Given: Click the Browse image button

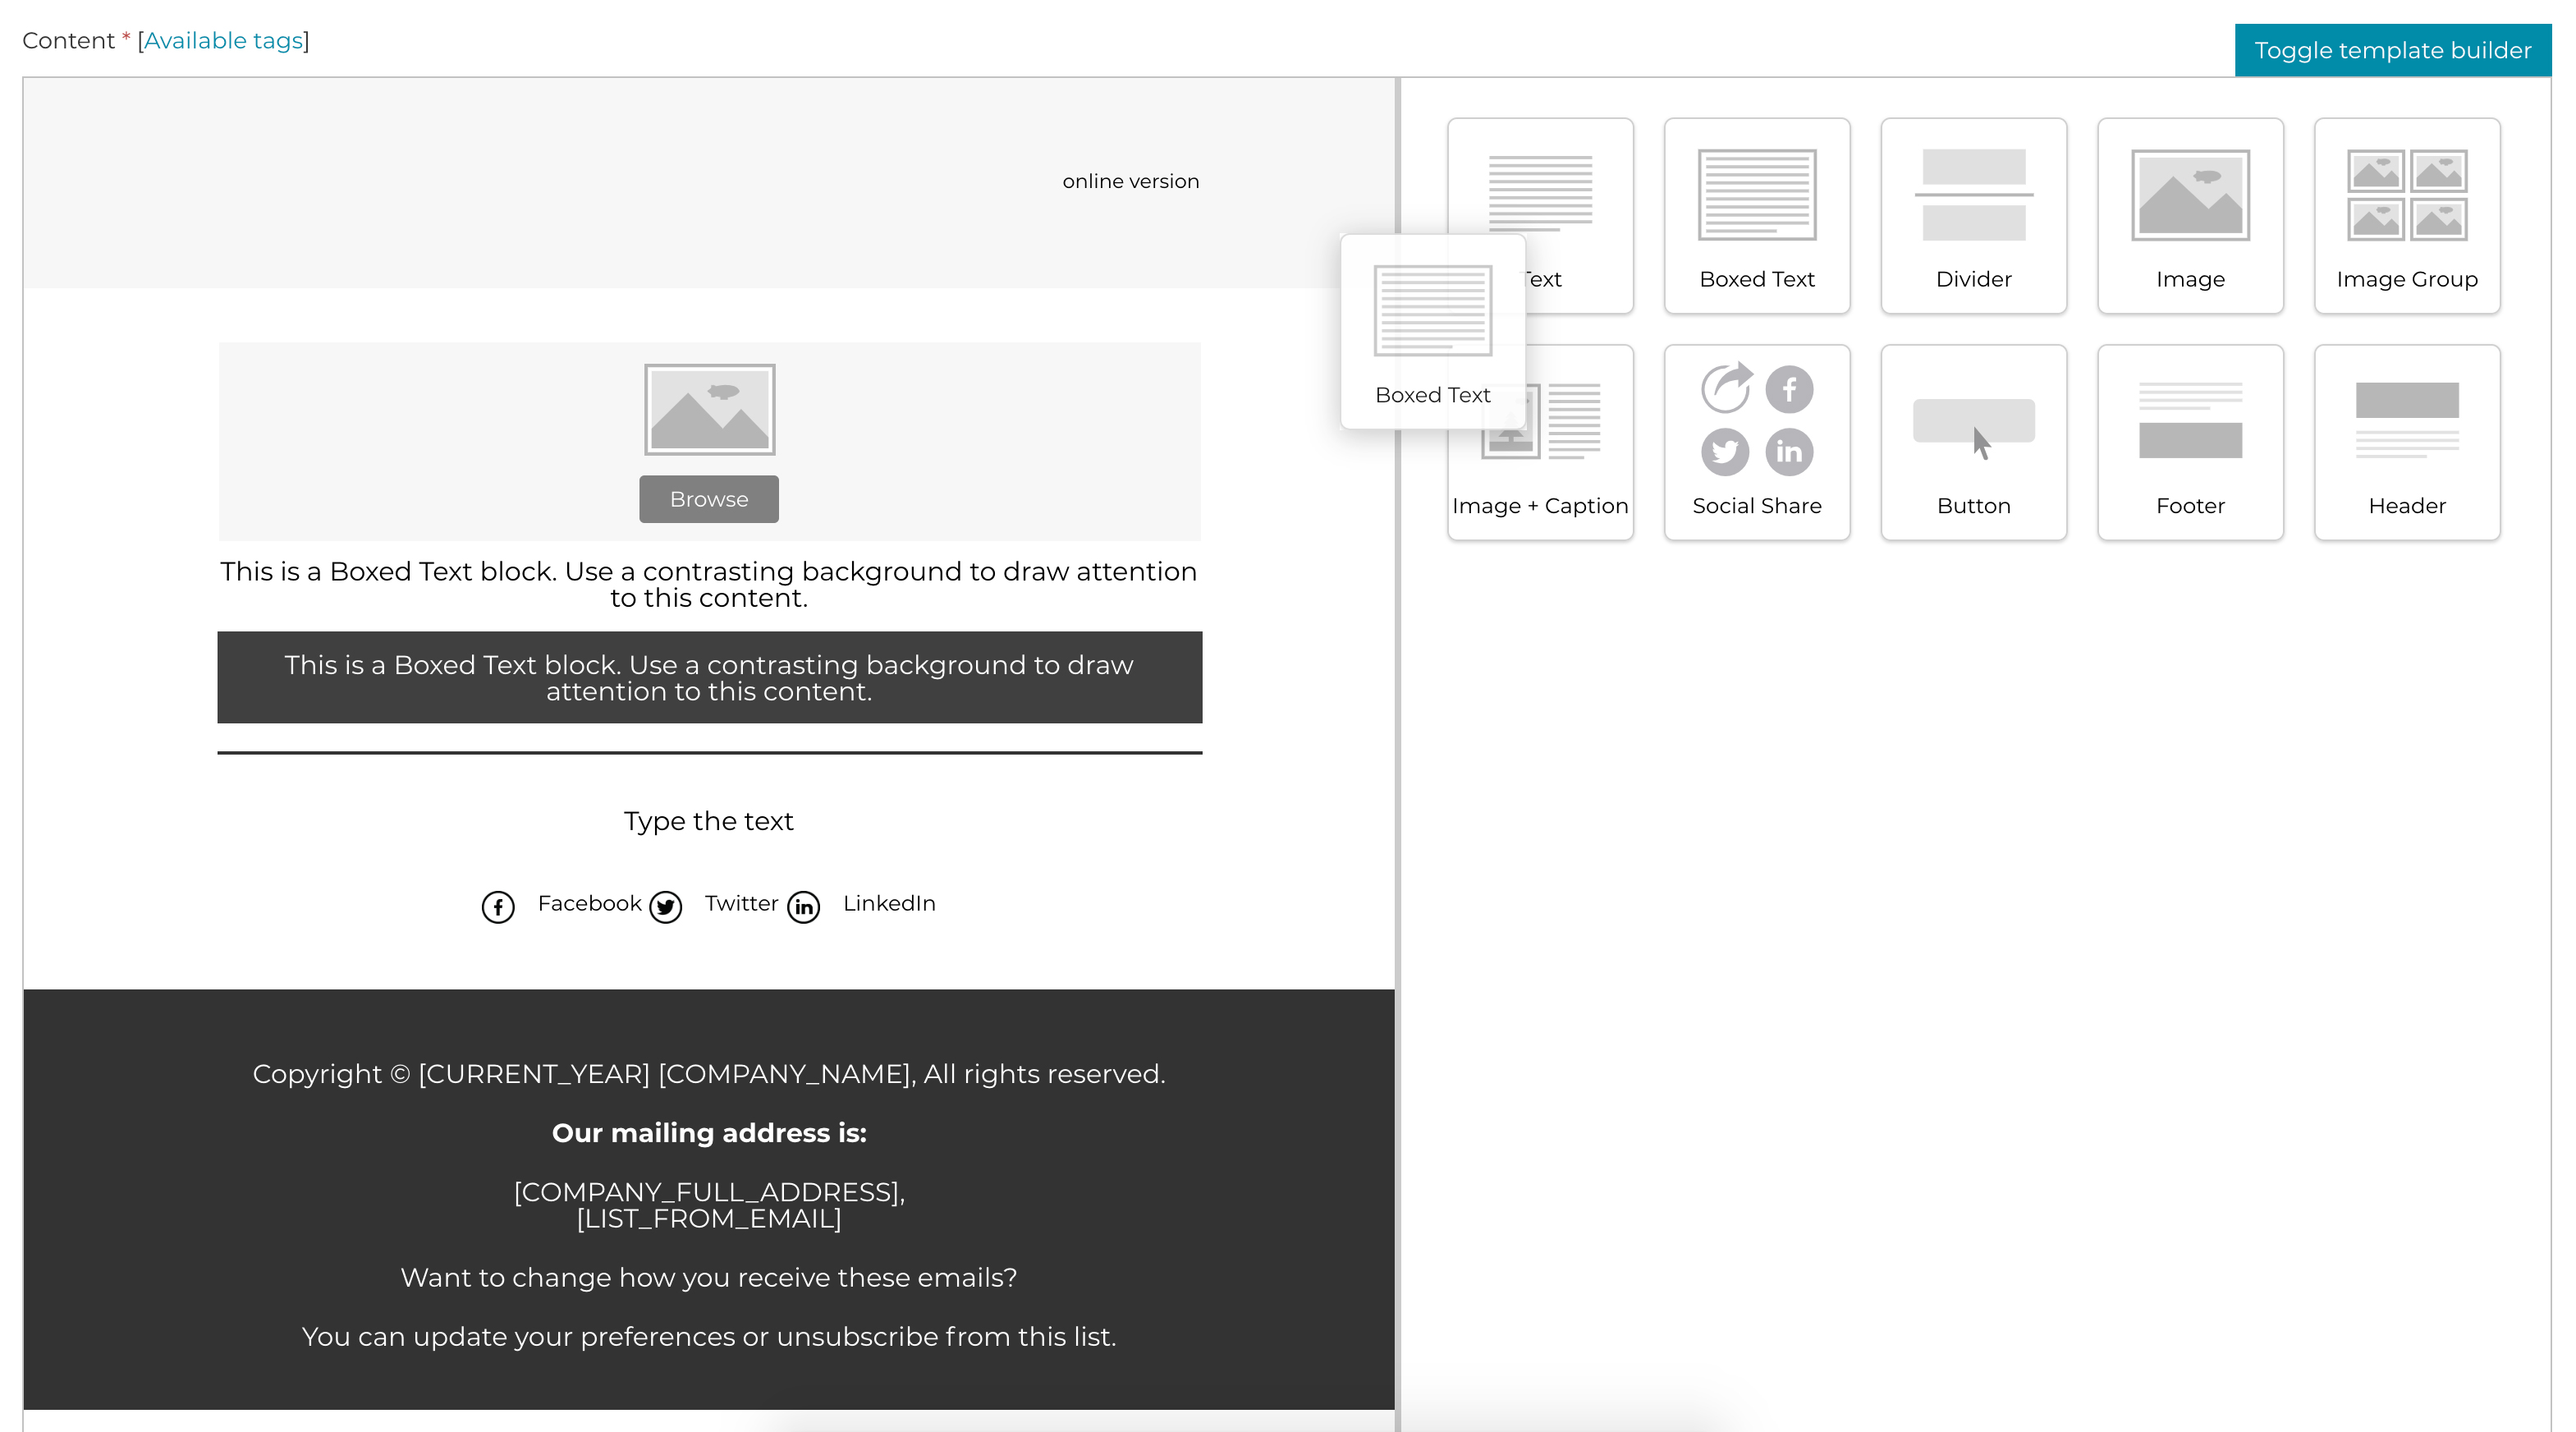Looking at the screenshot, I should [708, 498].
